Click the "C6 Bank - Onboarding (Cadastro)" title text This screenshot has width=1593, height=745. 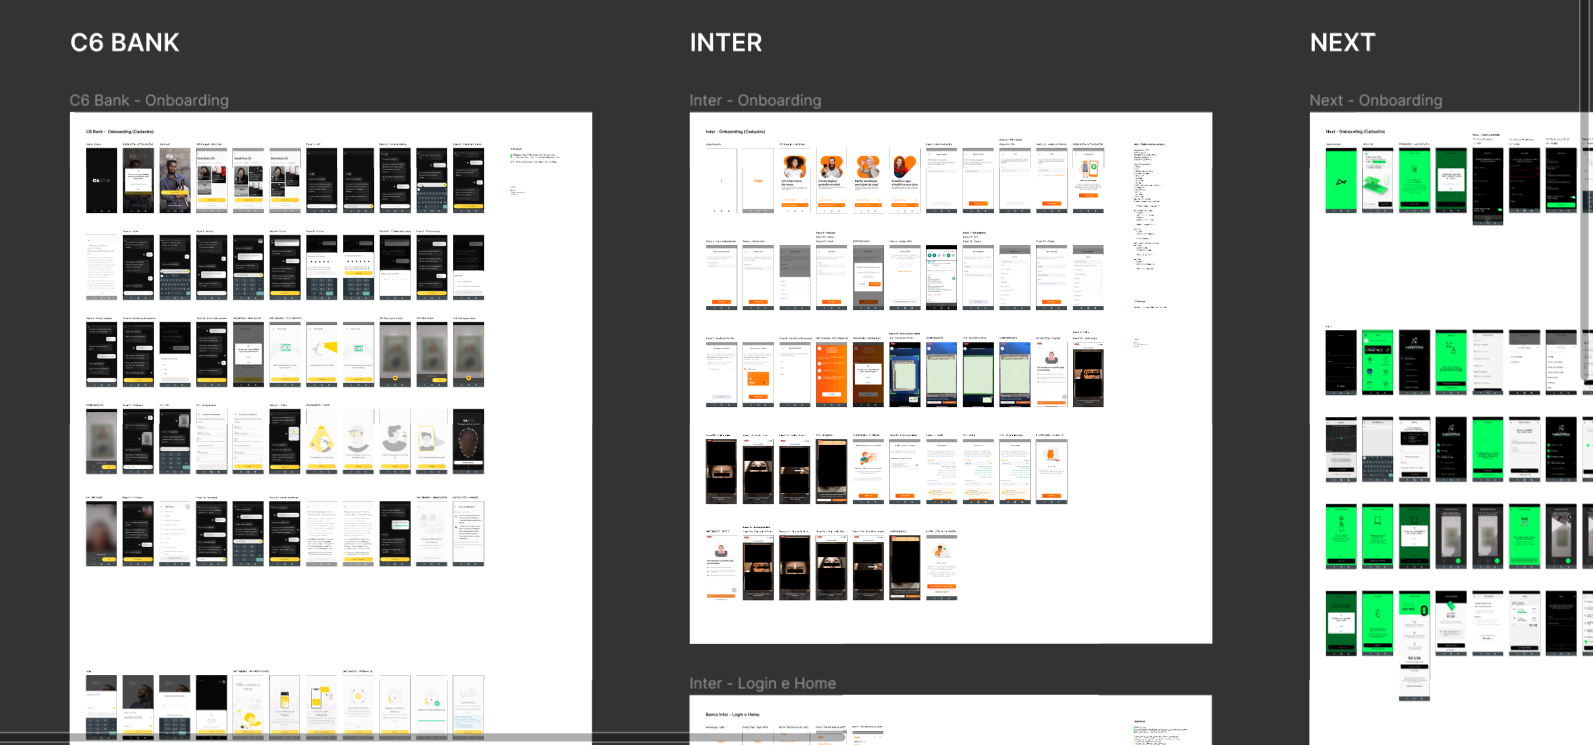(120, 131)
